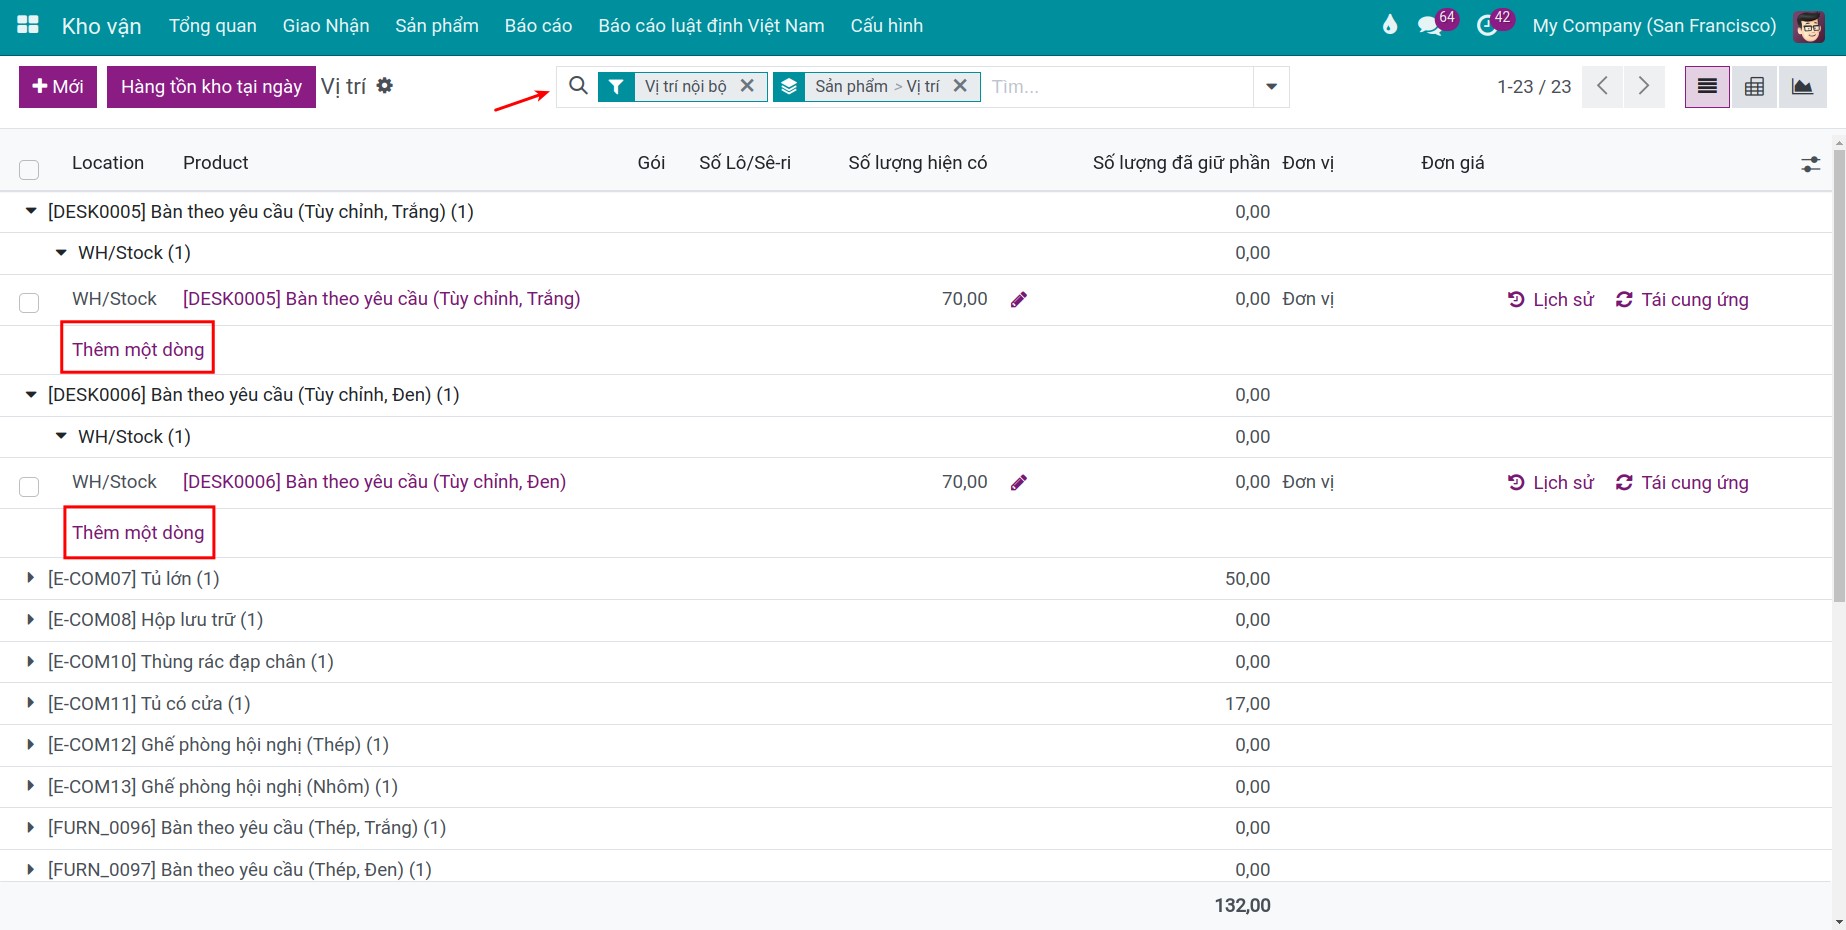
Task: Open optional columns adjust icon
Action: [x=1811, y=164]
